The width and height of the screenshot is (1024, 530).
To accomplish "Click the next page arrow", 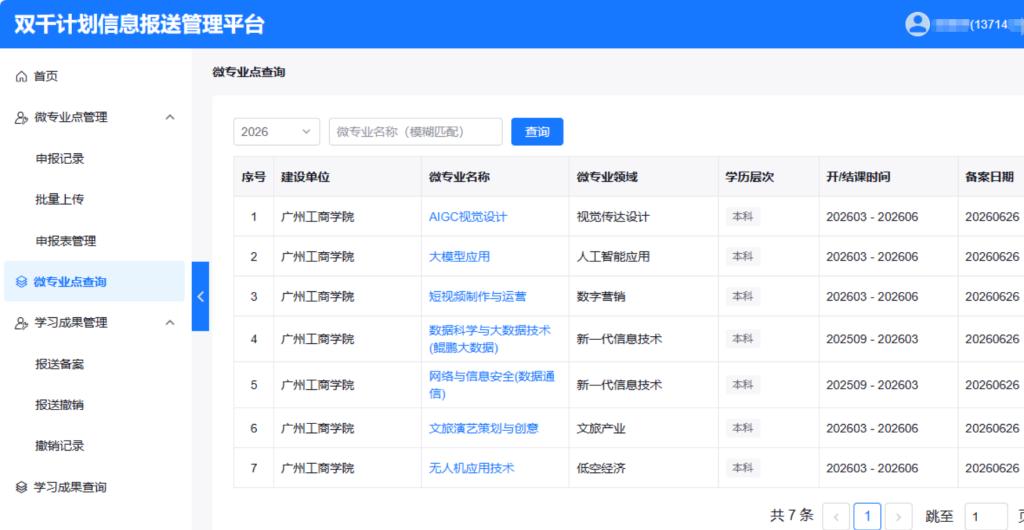I will coord(899,516).
